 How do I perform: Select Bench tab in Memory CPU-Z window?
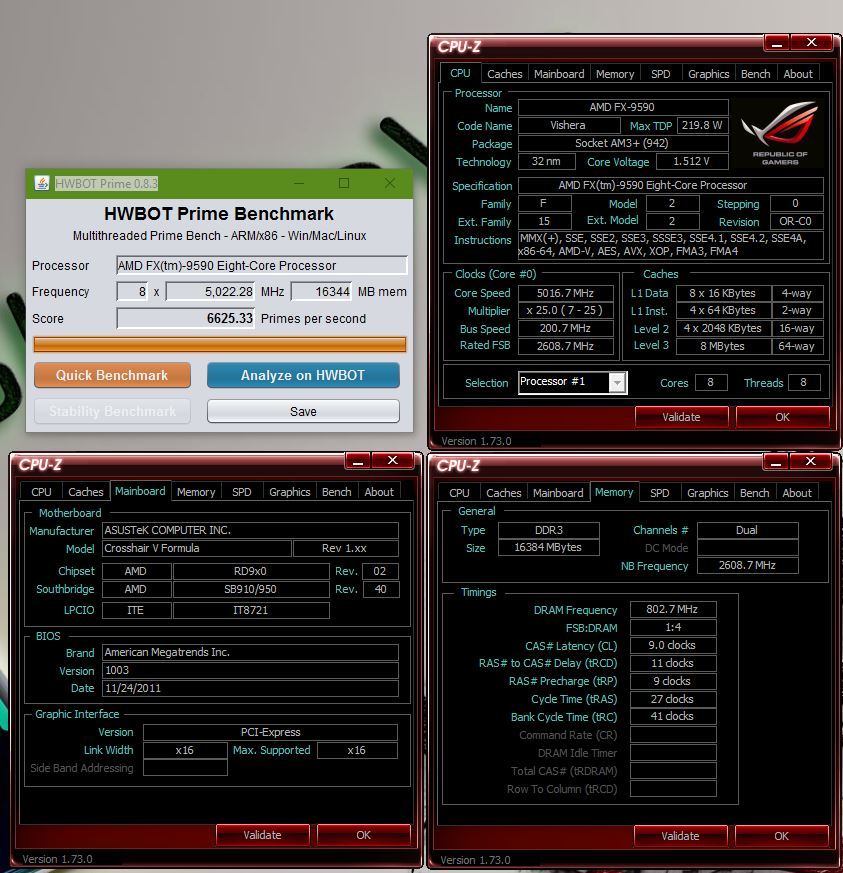[x=754, y=493]
